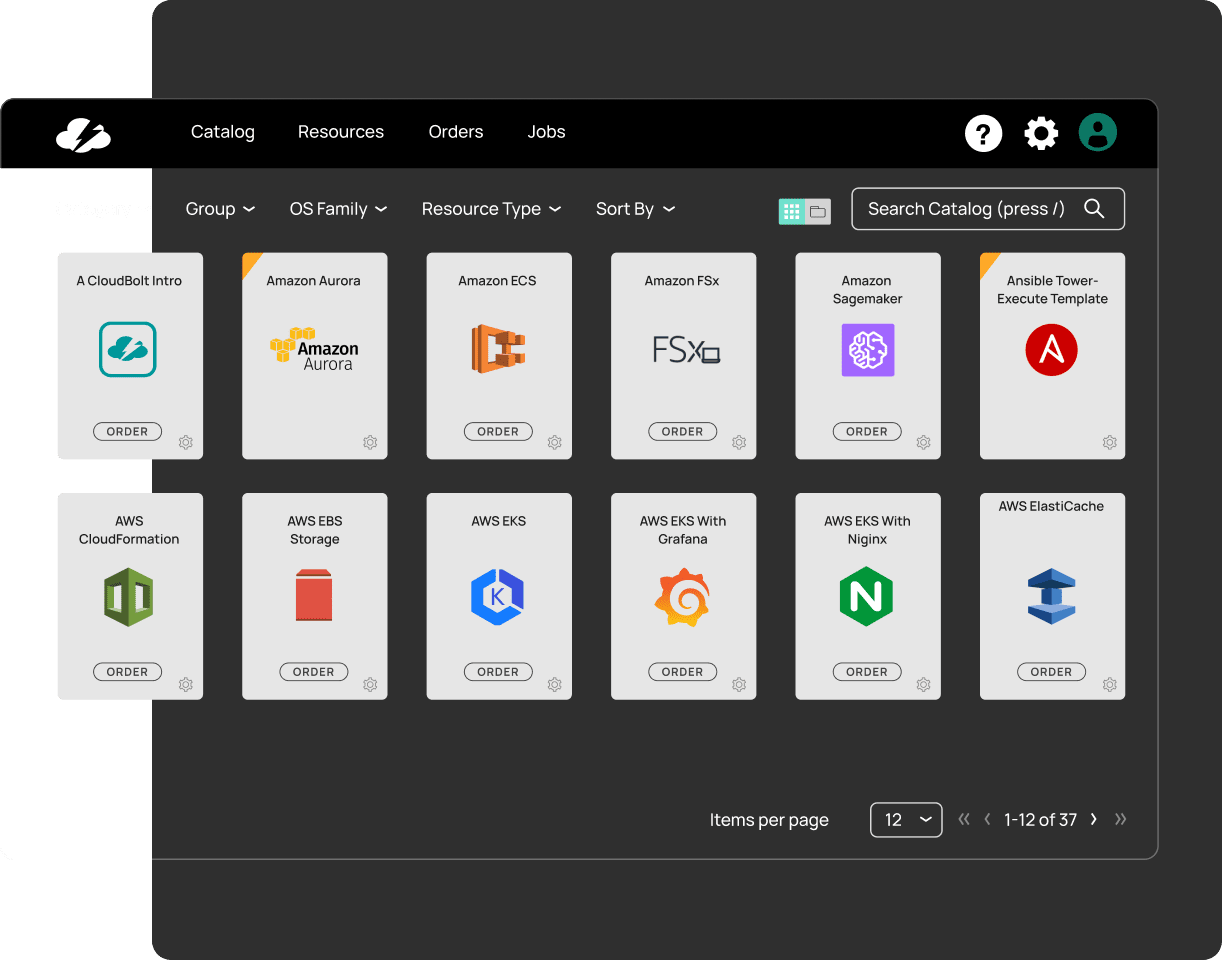Viewport: 1222px width, 960px height.
Task: Switch to grid view
Action: pos(792,211)
